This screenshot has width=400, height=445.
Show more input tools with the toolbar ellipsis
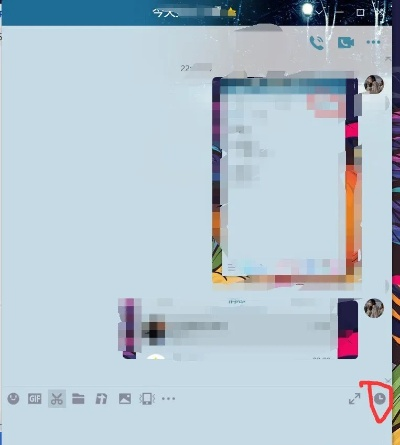point(168,398)
